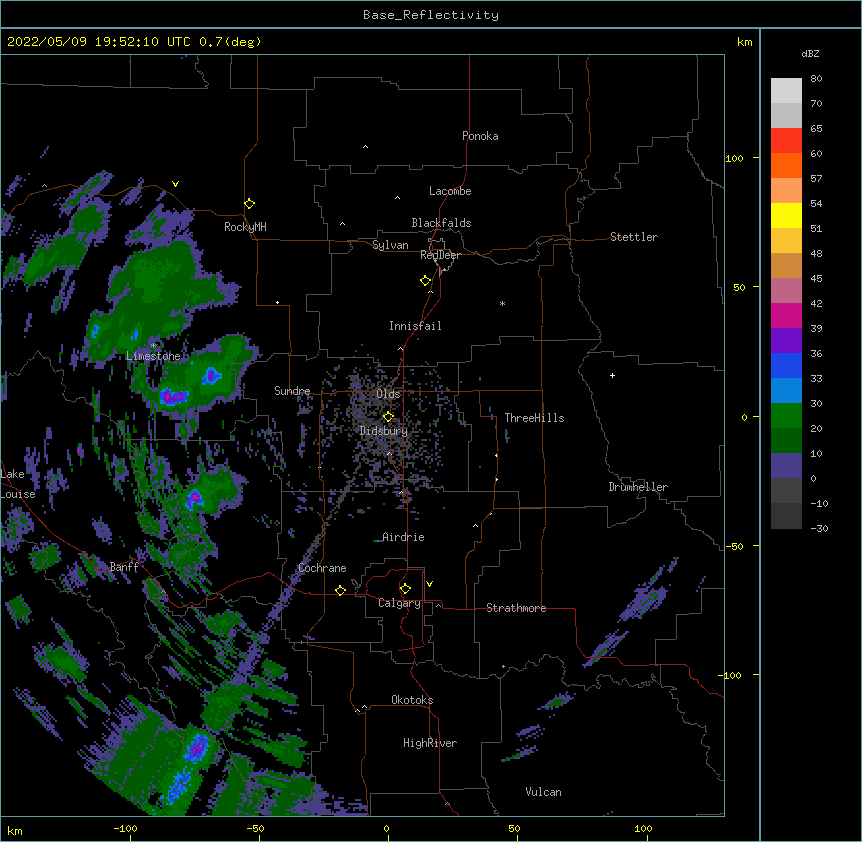The image size is (862, 842).
Task: Click the white 80 dBZ legend swatch
Action: pyautogui.click(x=786, y=91)
